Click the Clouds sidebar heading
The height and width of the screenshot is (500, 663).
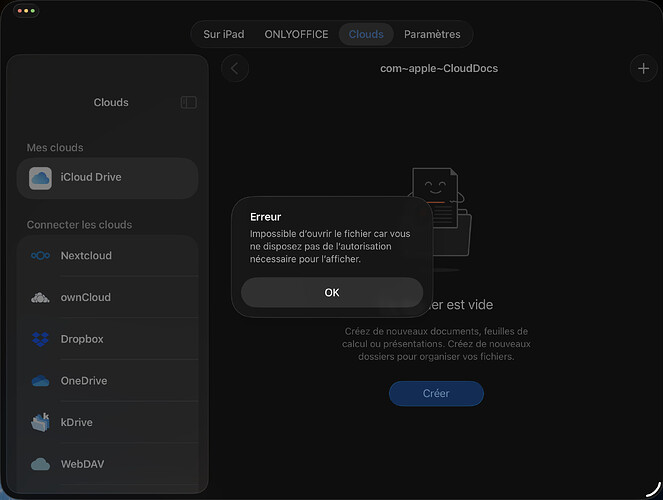111,102
